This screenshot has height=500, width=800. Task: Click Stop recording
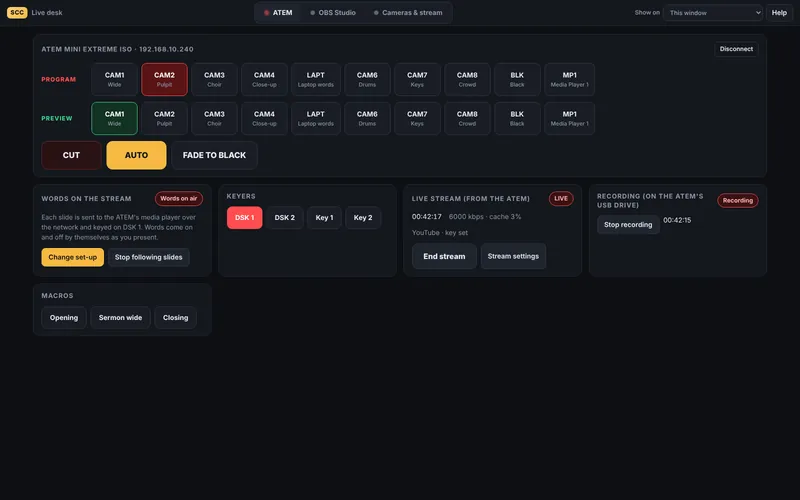click(x=628, y=224)
